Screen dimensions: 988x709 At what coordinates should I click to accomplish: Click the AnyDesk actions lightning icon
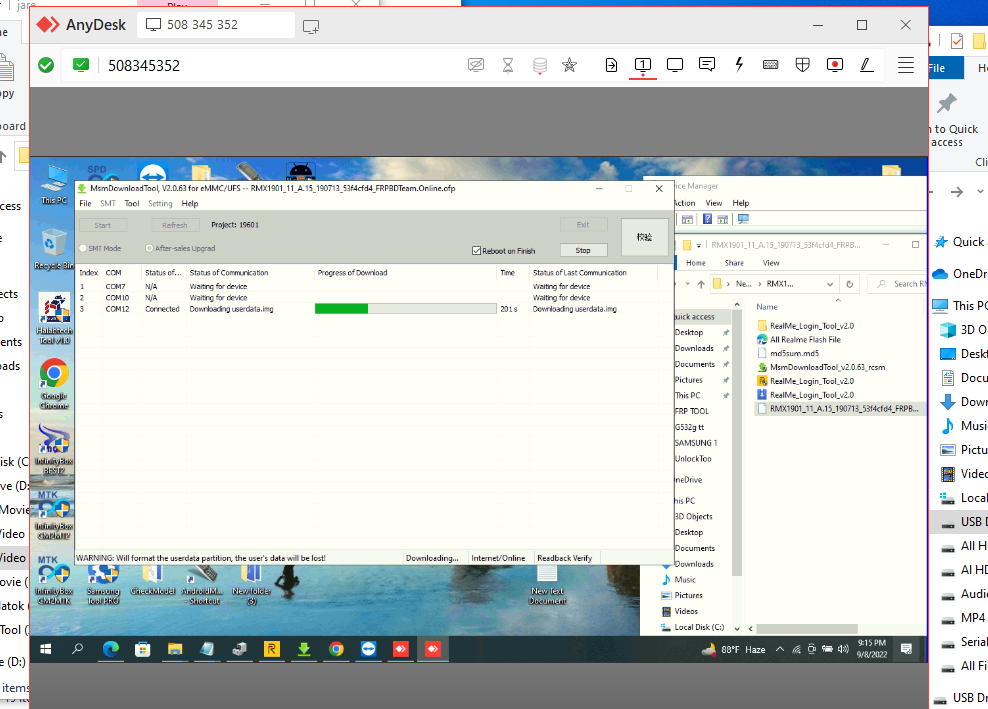(x=739, y=65)
